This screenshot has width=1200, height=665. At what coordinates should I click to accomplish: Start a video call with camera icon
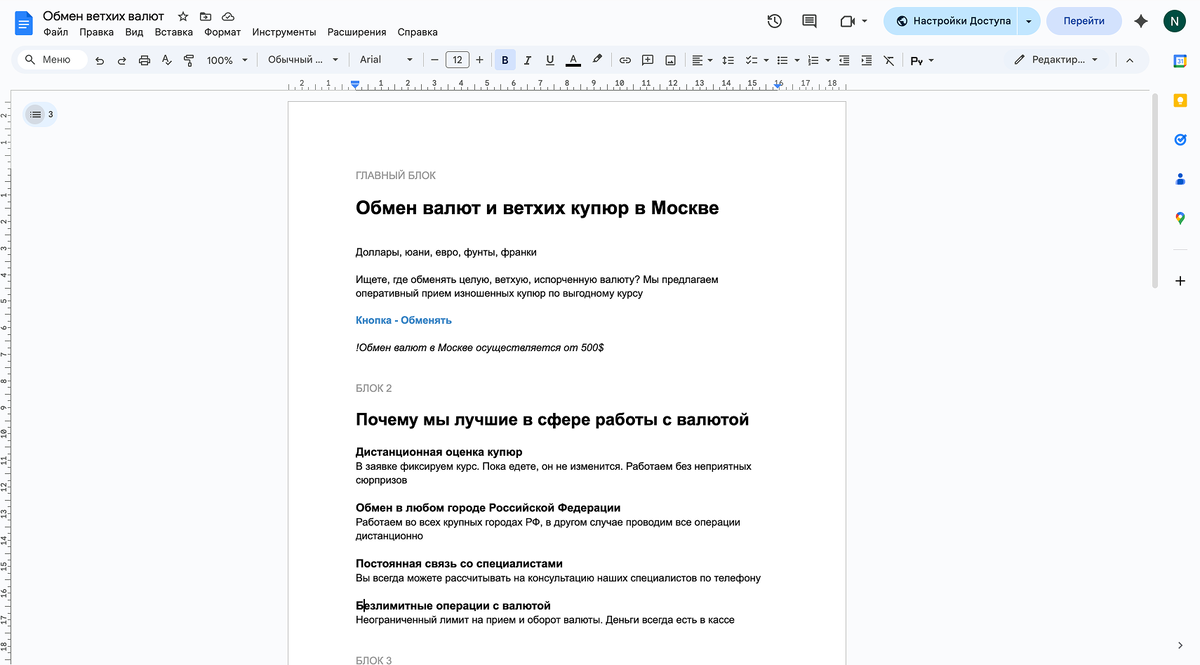[847, 21]
